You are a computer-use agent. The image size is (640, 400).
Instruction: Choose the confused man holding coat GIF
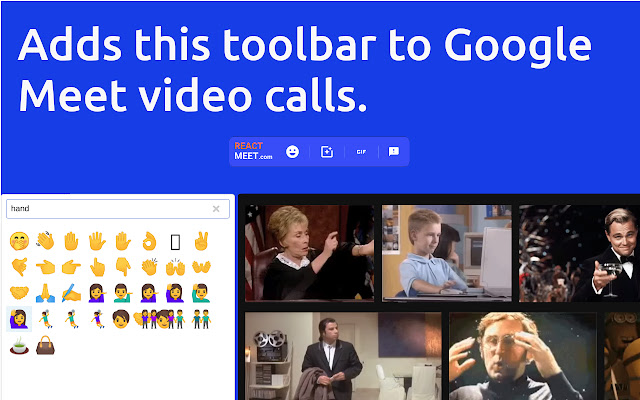[x=343, y=356]
